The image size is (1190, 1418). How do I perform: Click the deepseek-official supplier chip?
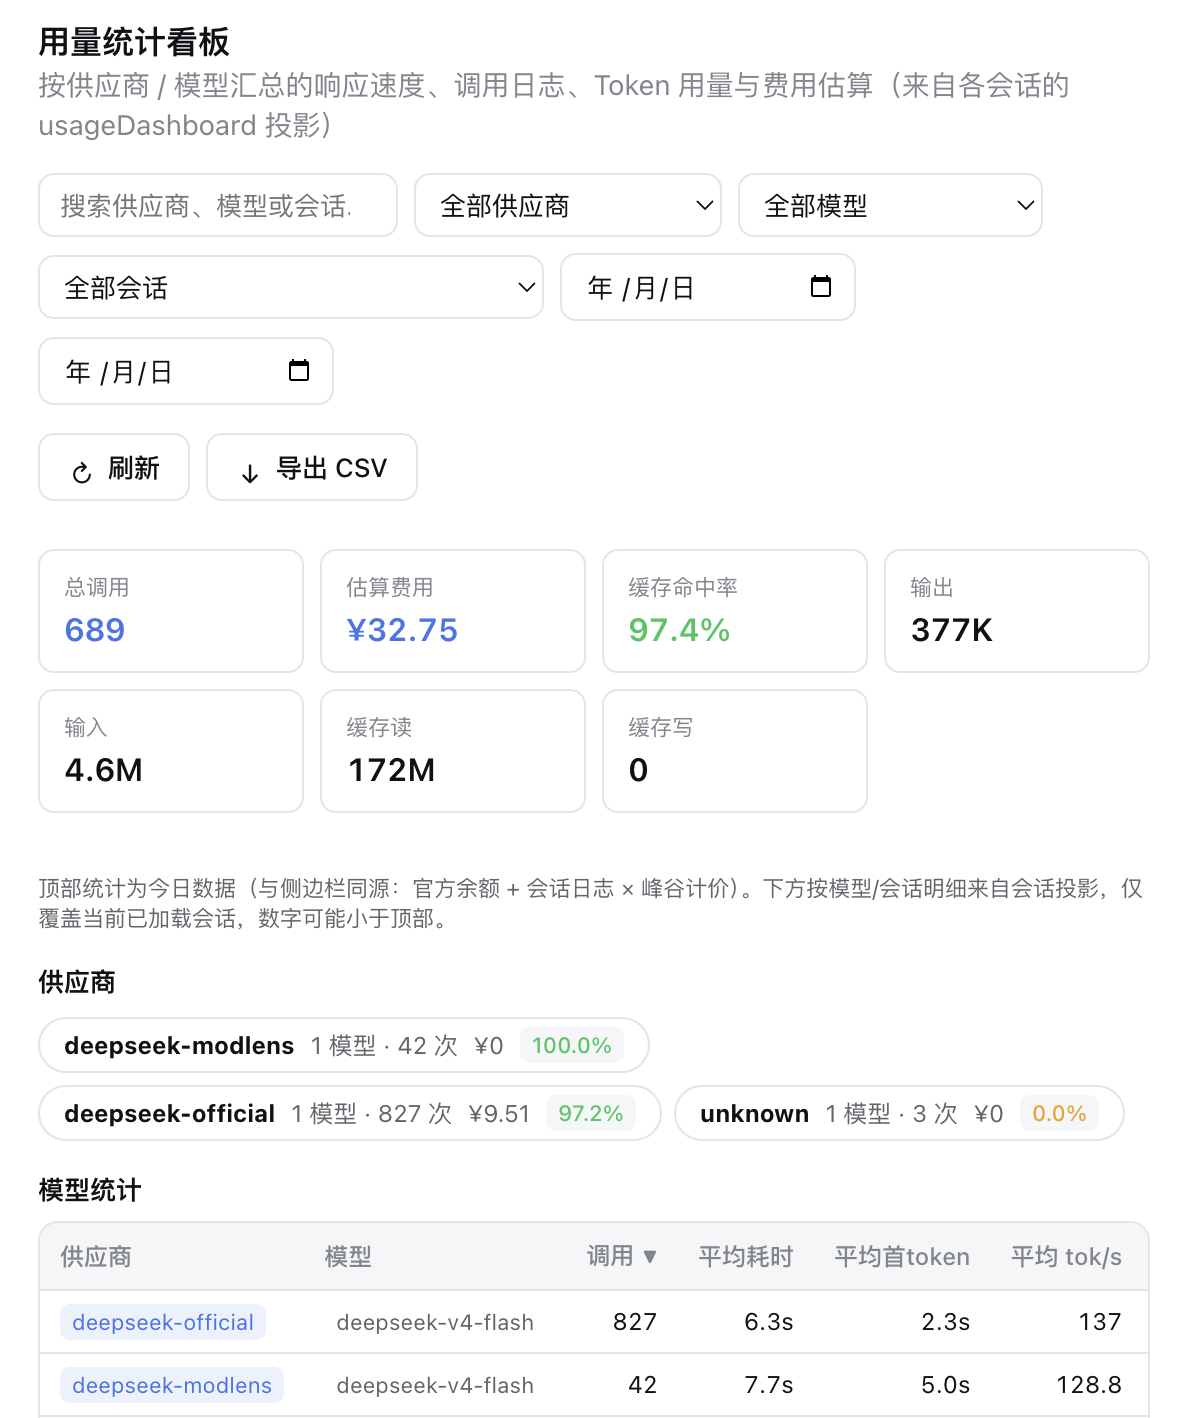(x=350, y=1113)
